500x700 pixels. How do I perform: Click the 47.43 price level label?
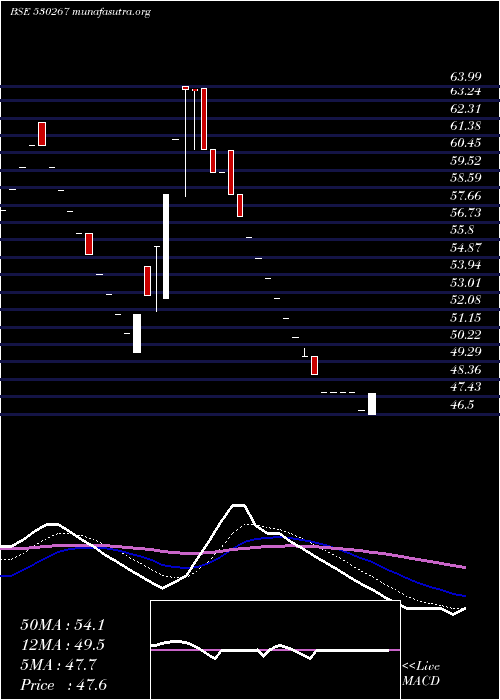pyautogui.click(x=465, y=387)
